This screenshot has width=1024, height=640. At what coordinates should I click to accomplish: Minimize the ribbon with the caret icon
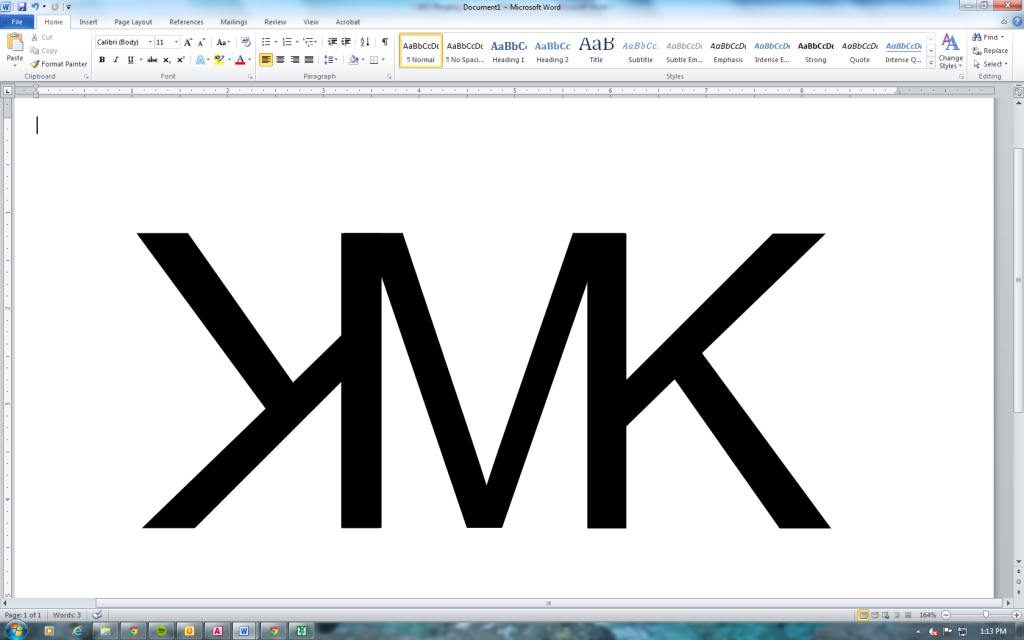1004,22
